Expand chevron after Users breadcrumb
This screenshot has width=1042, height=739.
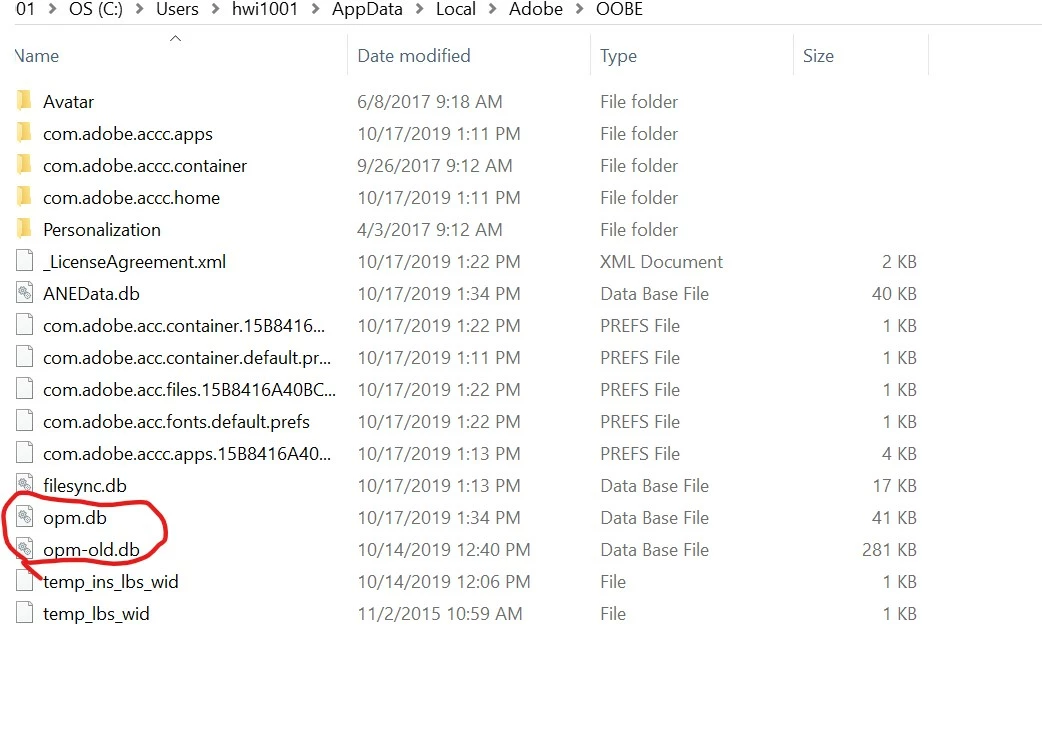click(215, 9)
